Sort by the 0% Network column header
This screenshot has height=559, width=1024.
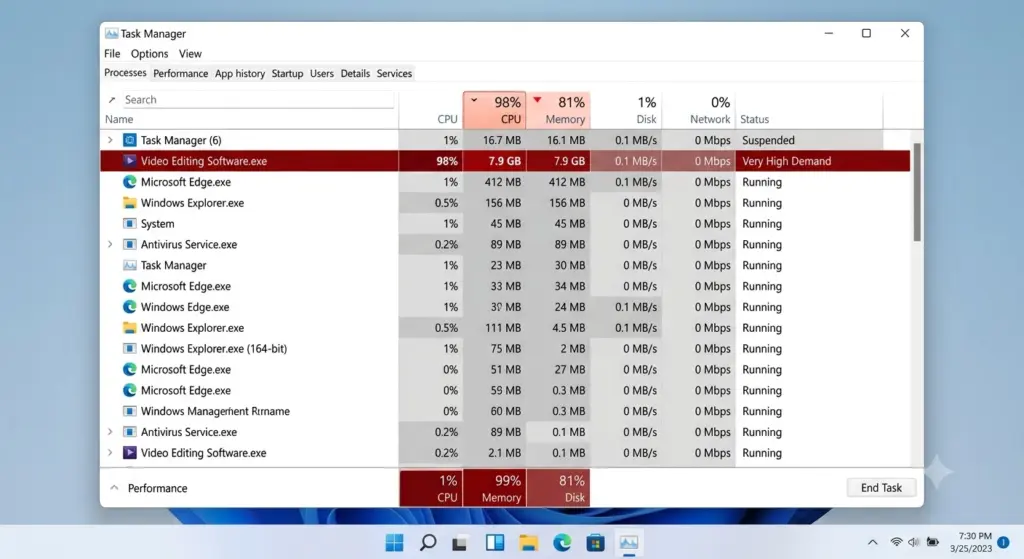coord(698,110)
